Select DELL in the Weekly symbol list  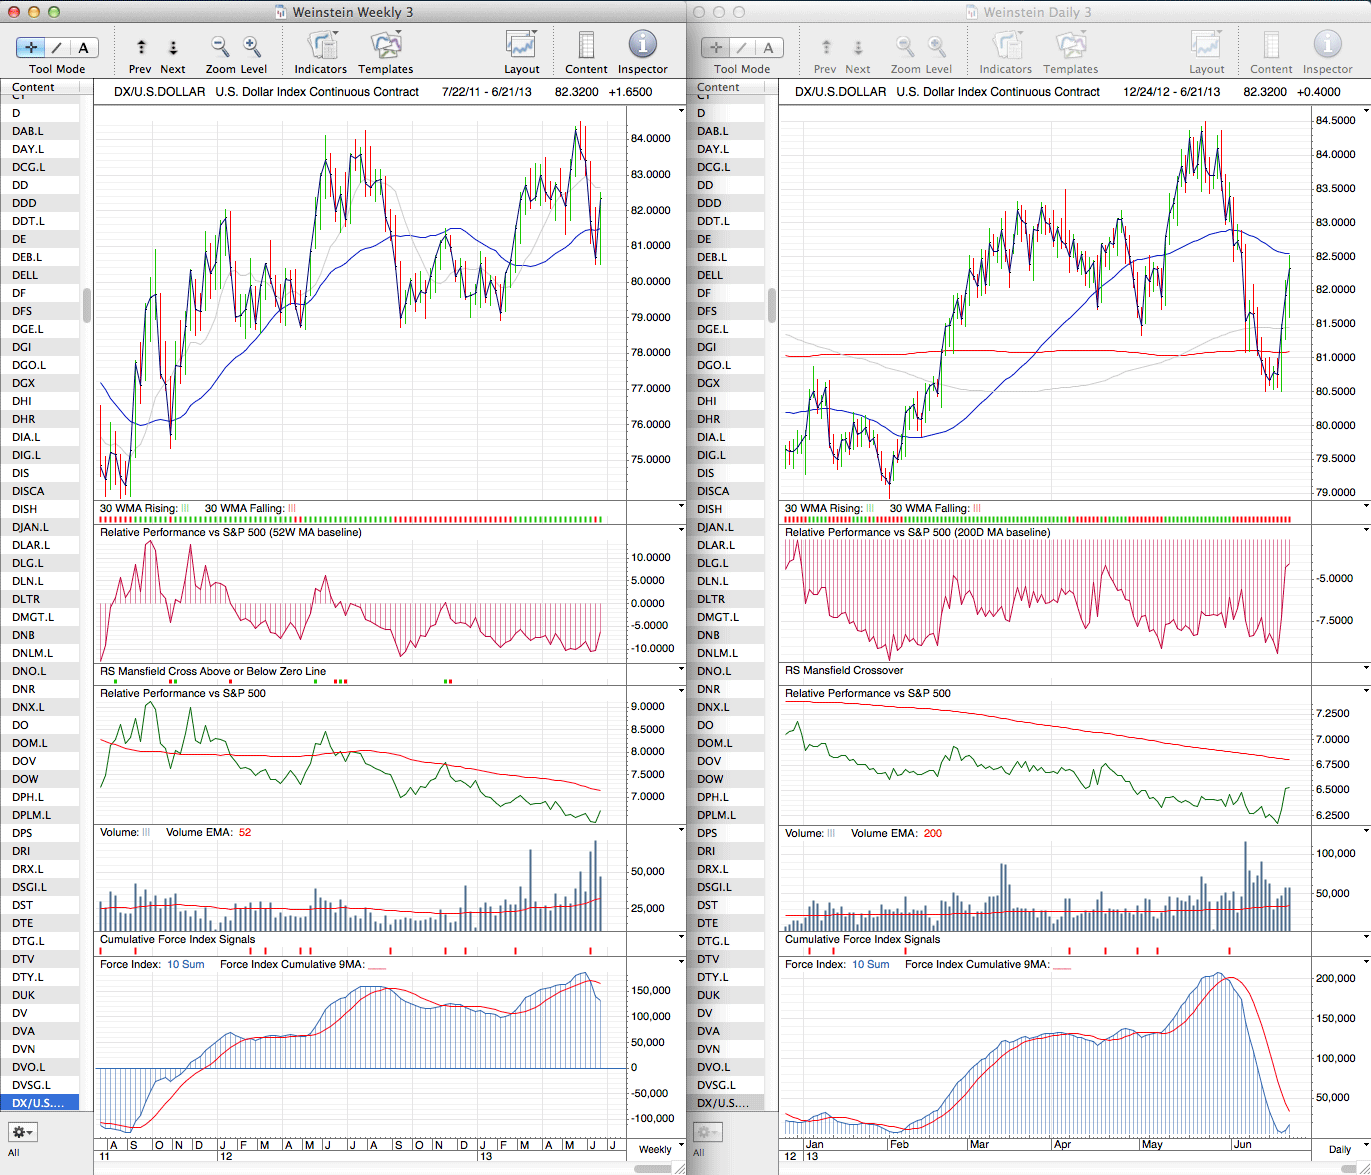pyautogui.click(x=26, y=275)
